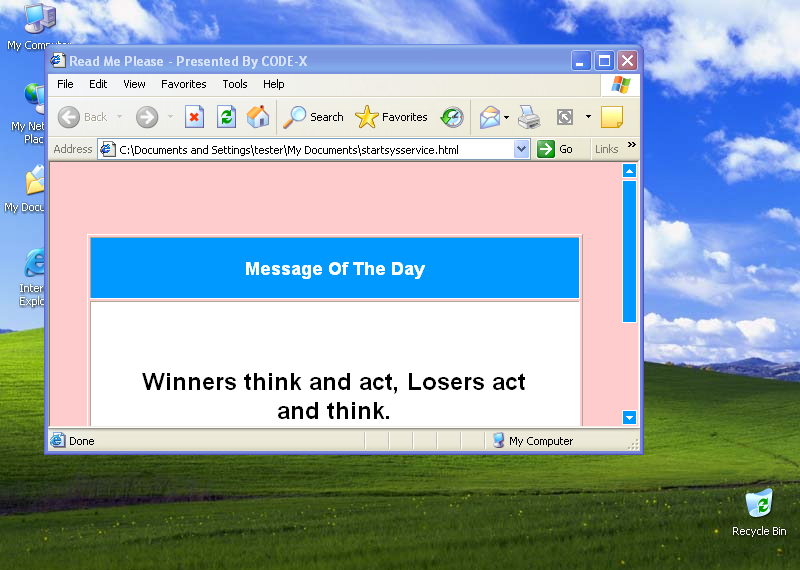The height and width of the screenshot is (570, 800).
Task: Click the Read Me Please title bar text
Action: pos(188,61)
